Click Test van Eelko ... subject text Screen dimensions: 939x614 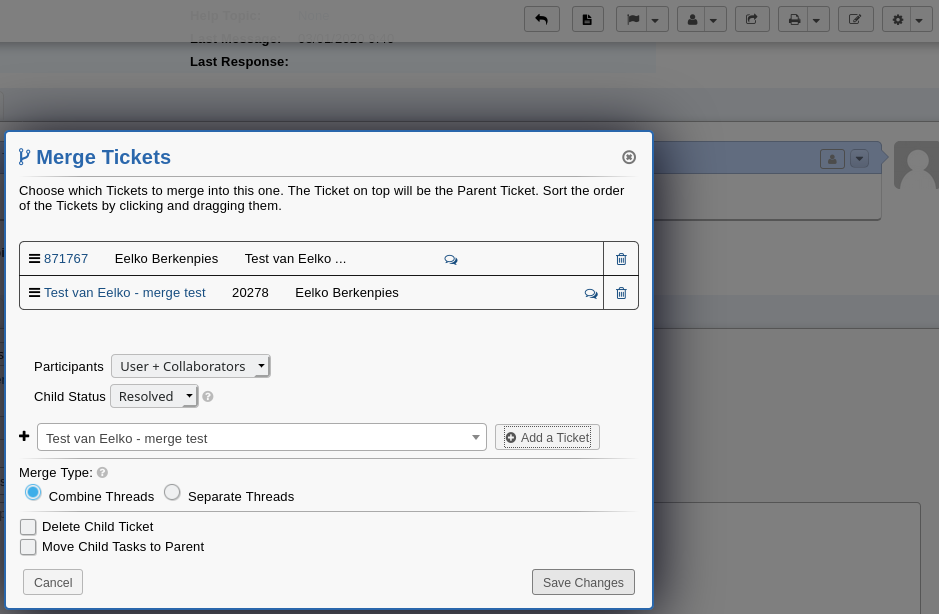click(x=295, y=259)
